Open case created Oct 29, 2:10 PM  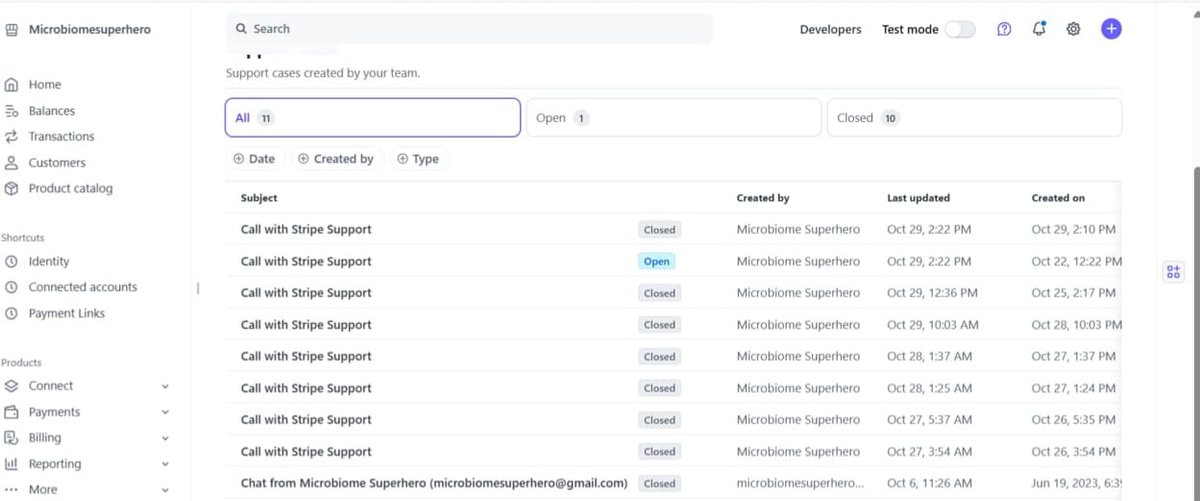673,229
